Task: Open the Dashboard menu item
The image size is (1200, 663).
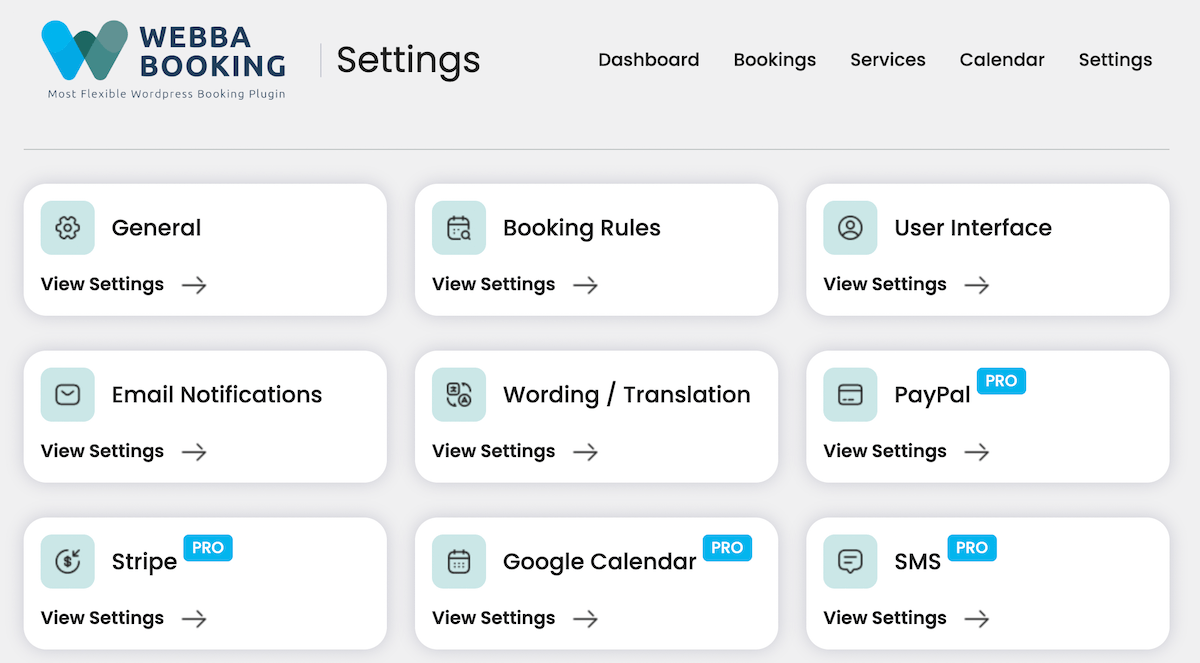Action: point(649,60)
